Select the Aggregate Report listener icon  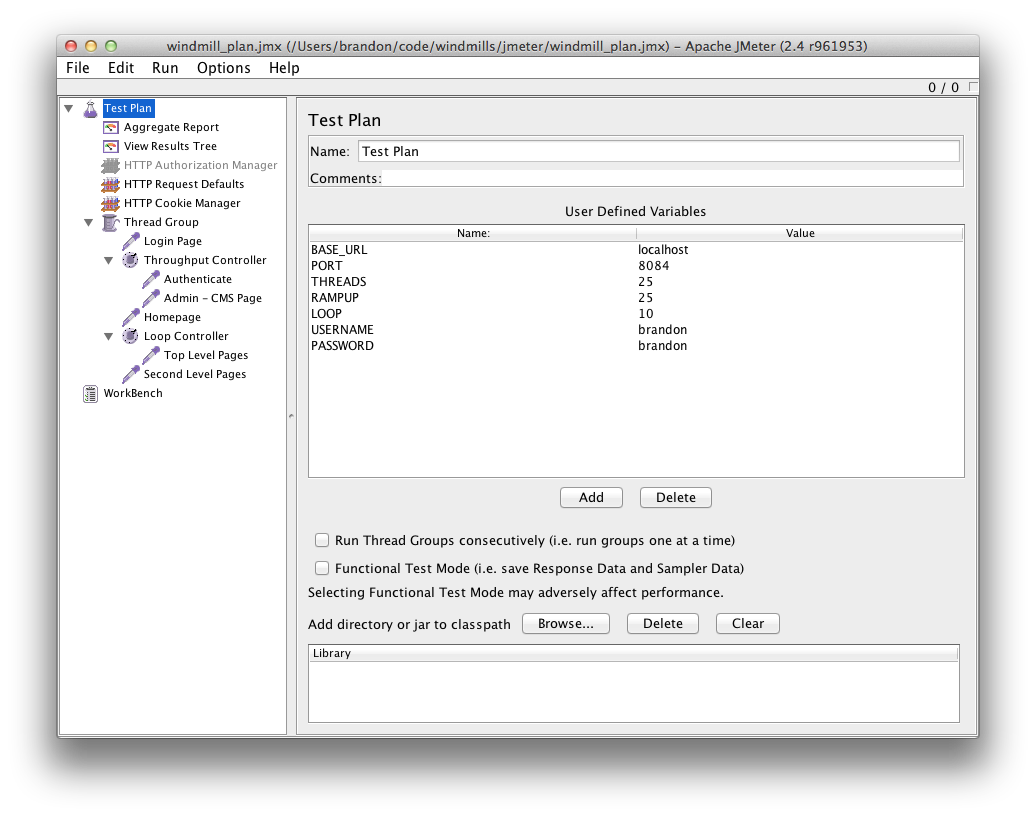(x=110, y=127)
